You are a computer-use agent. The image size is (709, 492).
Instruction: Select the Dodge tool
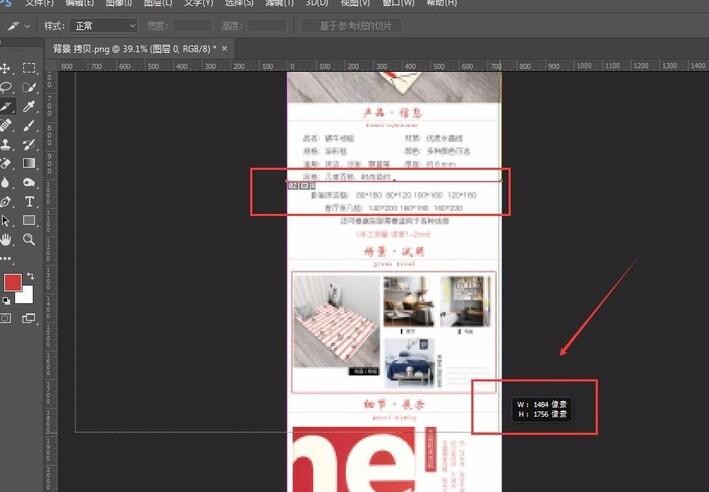tap(29, 182)
